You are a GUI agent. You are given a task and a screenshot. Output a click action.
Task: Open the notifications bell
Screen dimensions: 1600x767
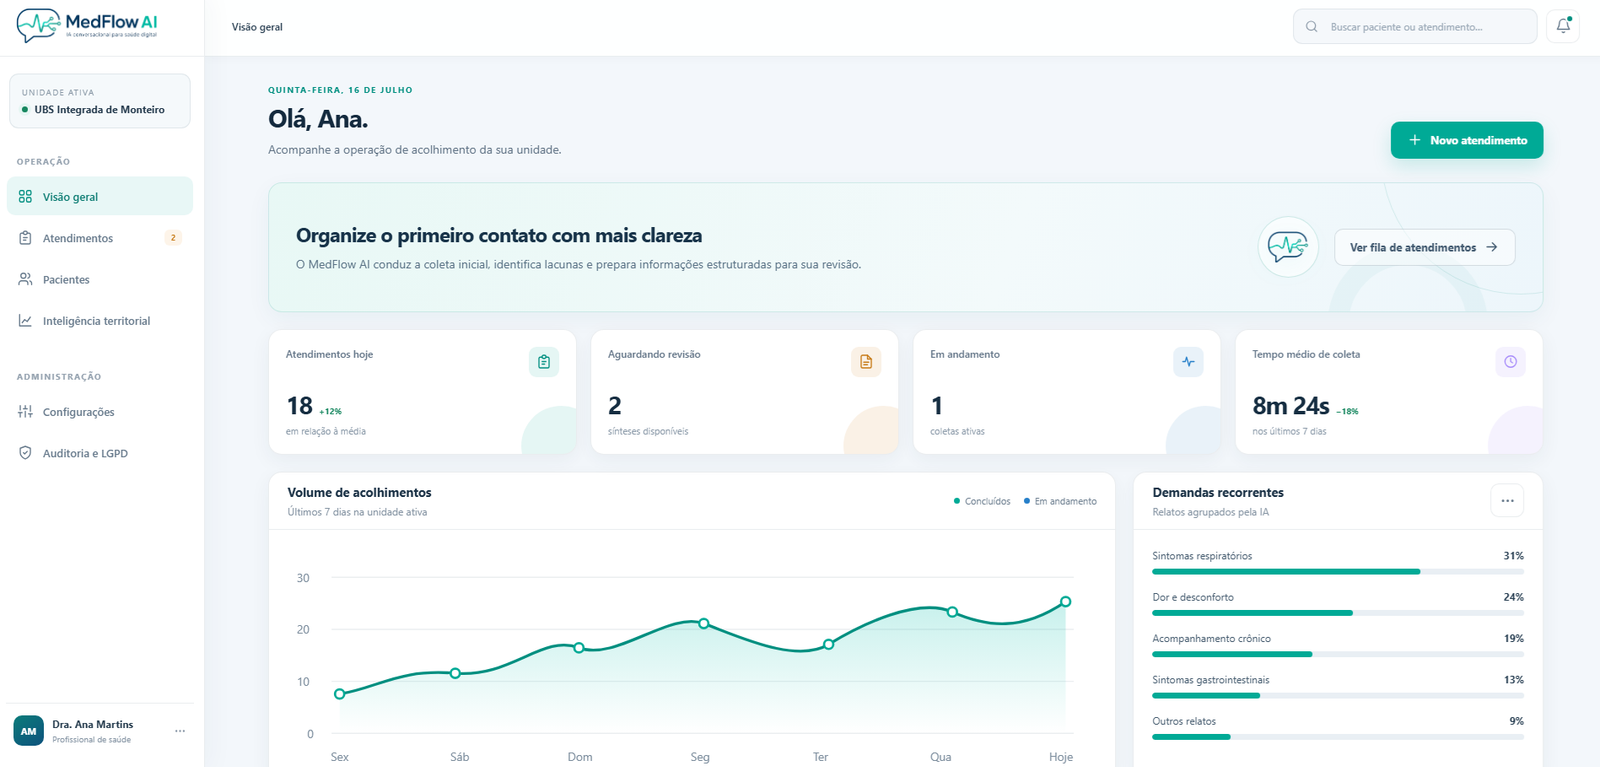1563,26
